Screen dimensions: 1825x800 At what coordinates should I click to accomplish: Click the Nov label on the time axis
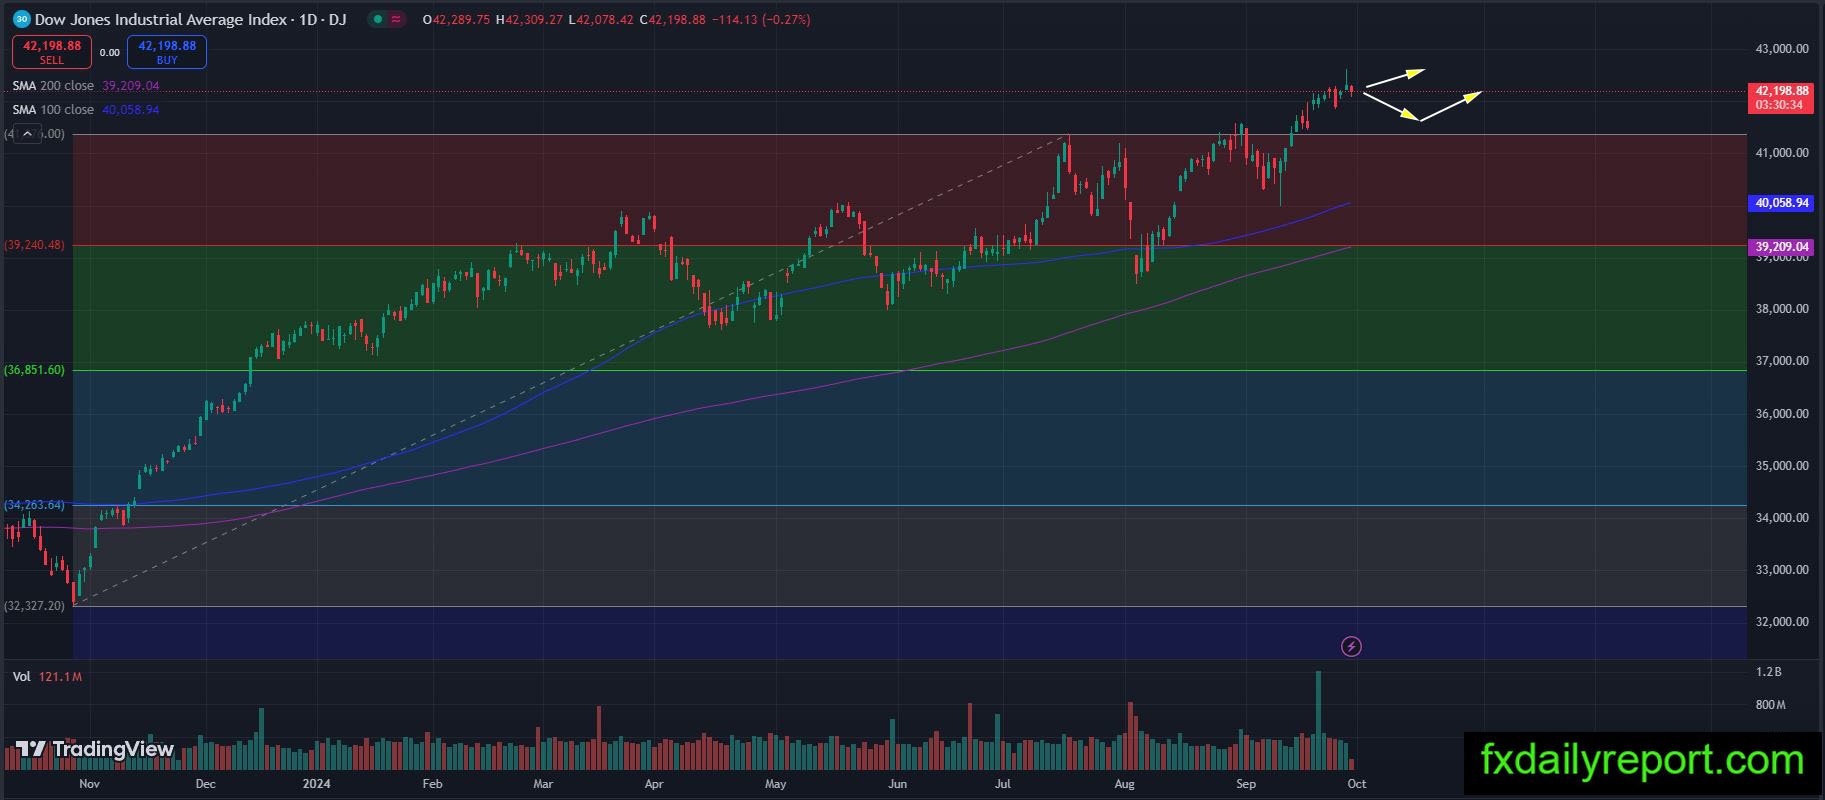tap(90, 784)
